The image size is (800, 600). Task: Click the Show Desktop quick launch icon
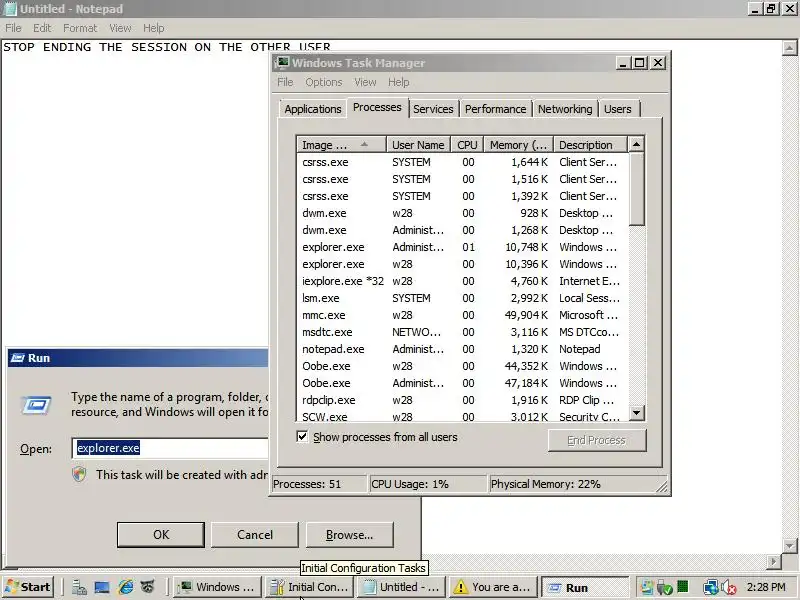click(x=102, y=587)
